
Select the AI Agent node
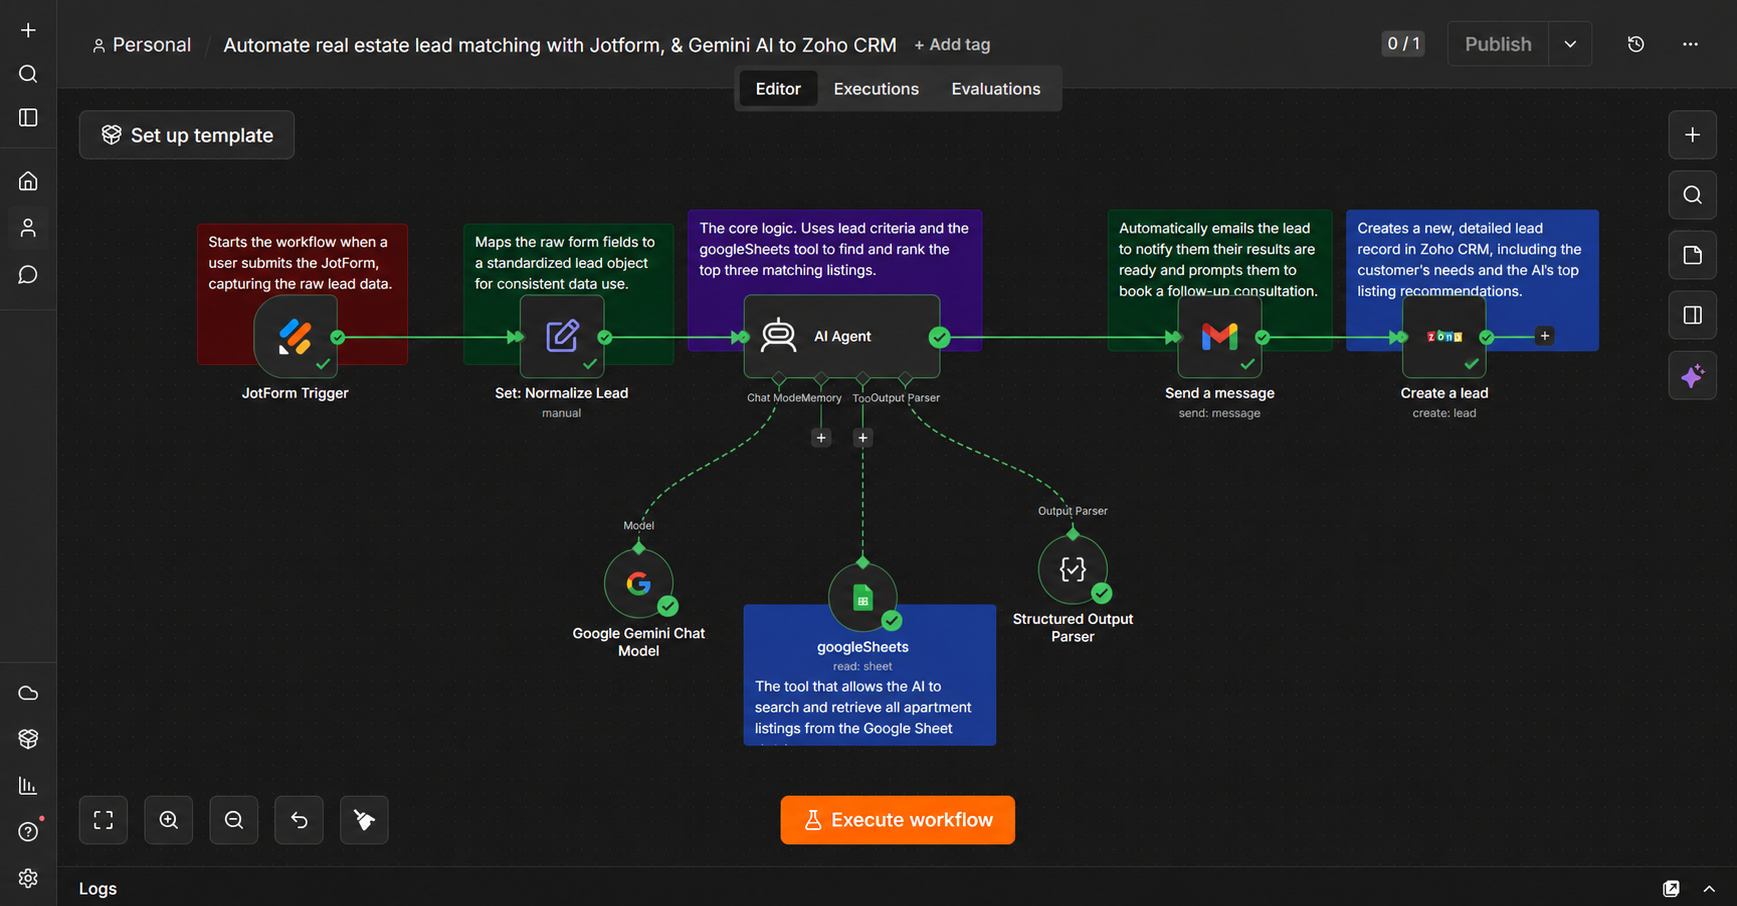(x=841, y=337)
